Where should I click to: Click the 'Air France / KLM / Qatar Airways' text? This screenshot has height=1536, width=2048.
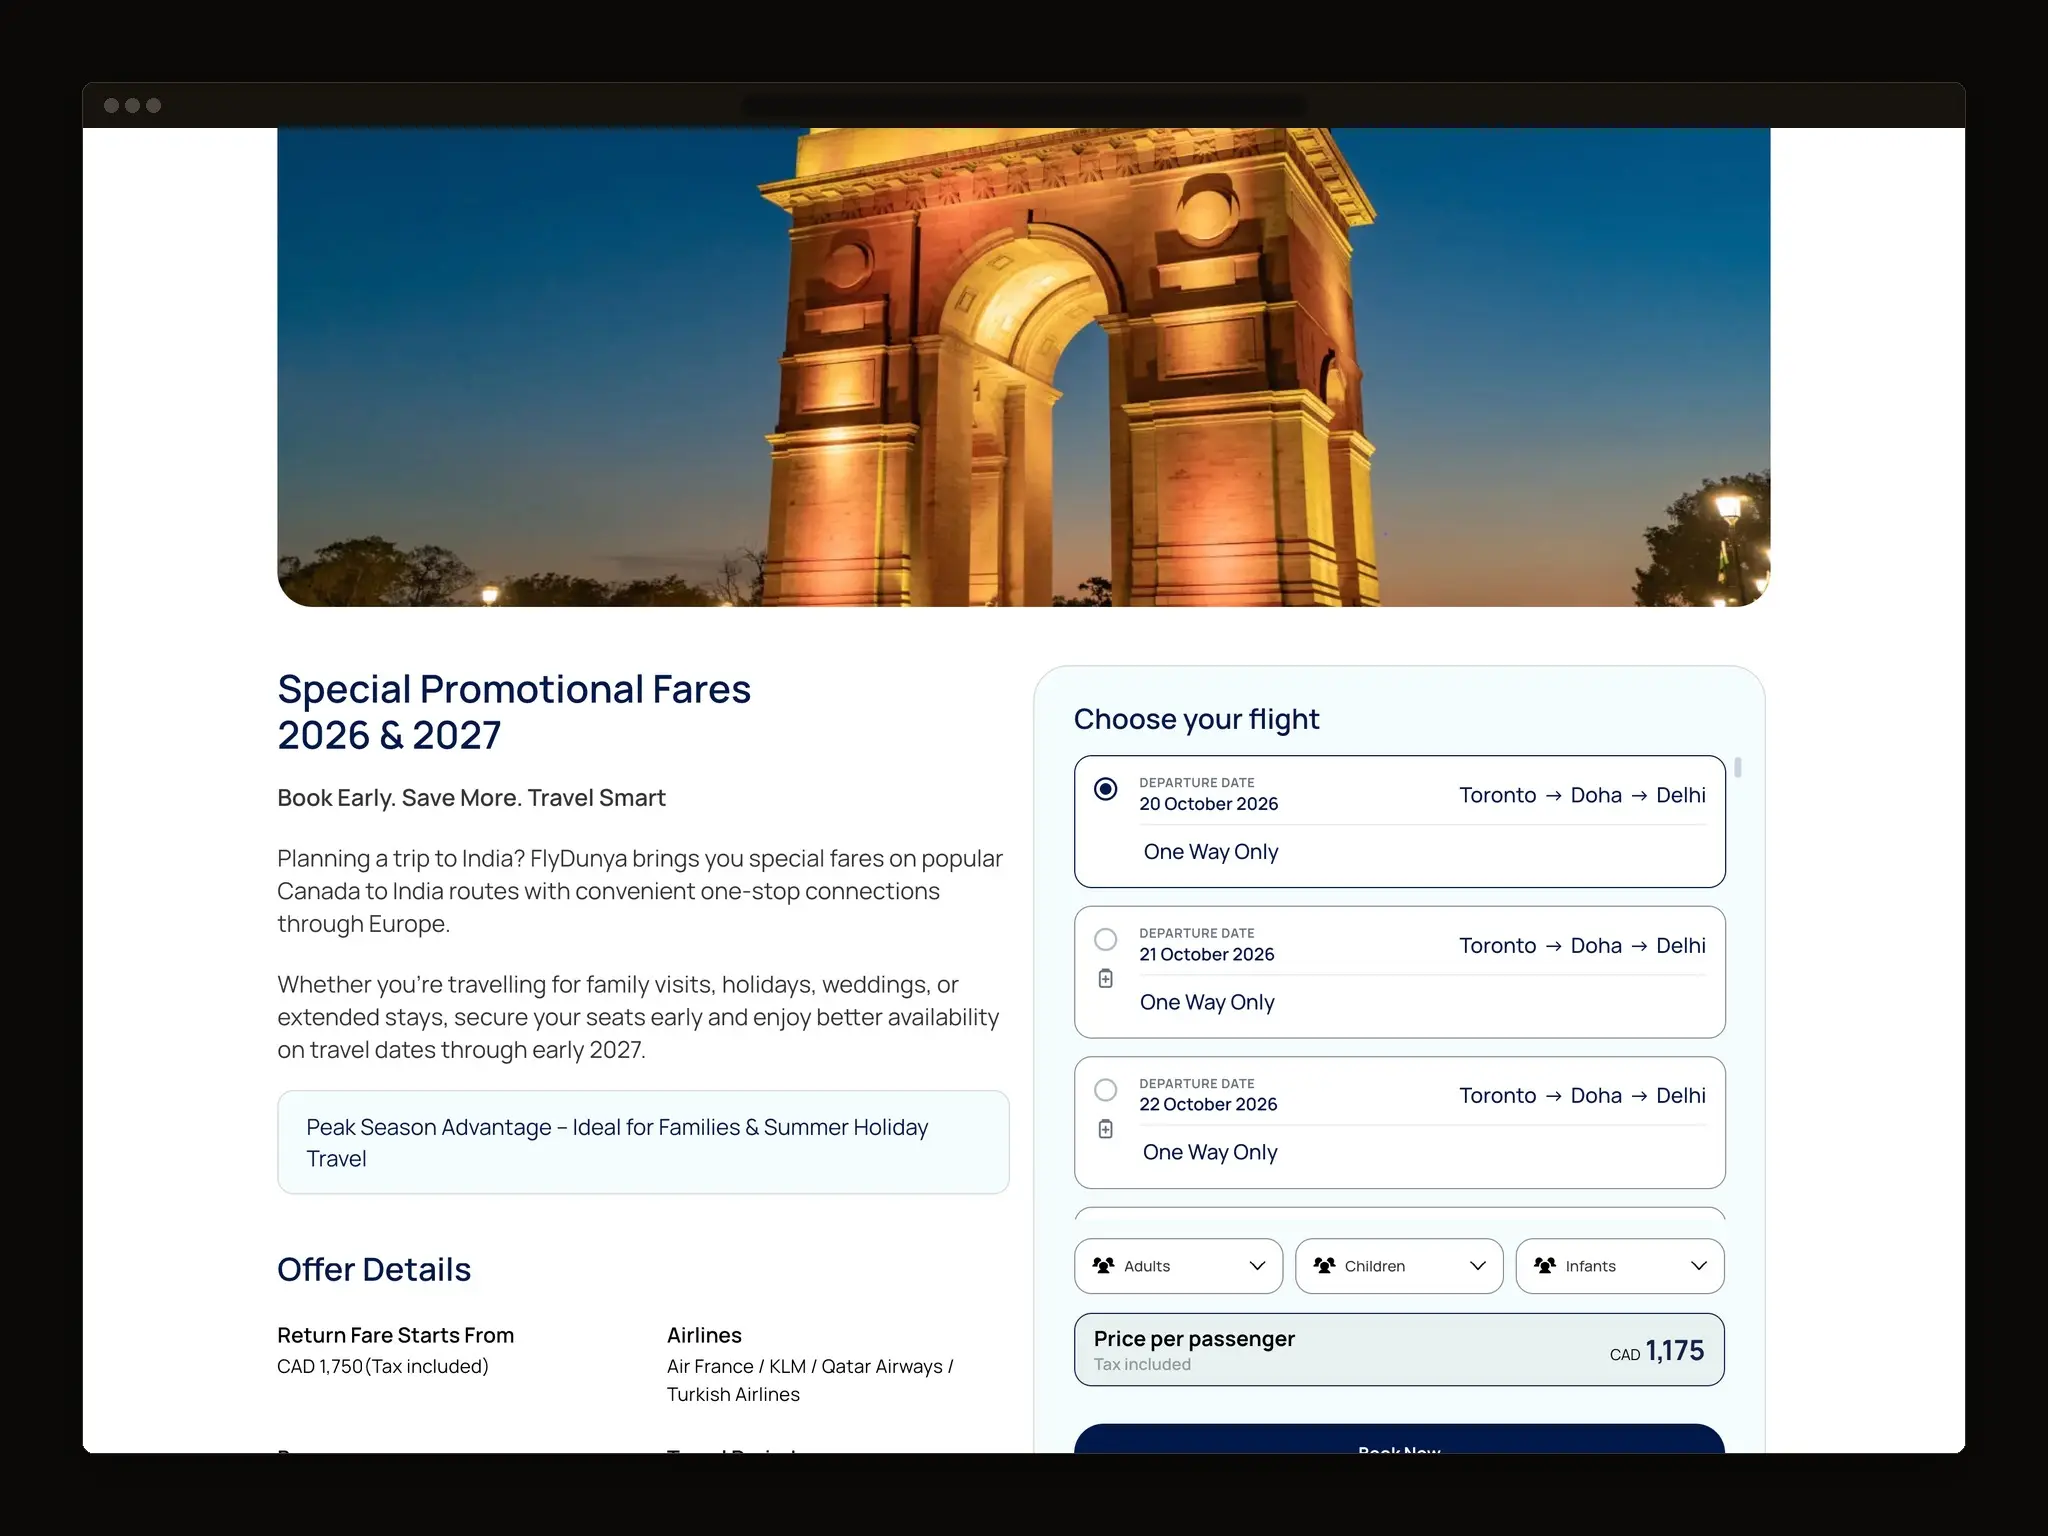click(810, 1380)
